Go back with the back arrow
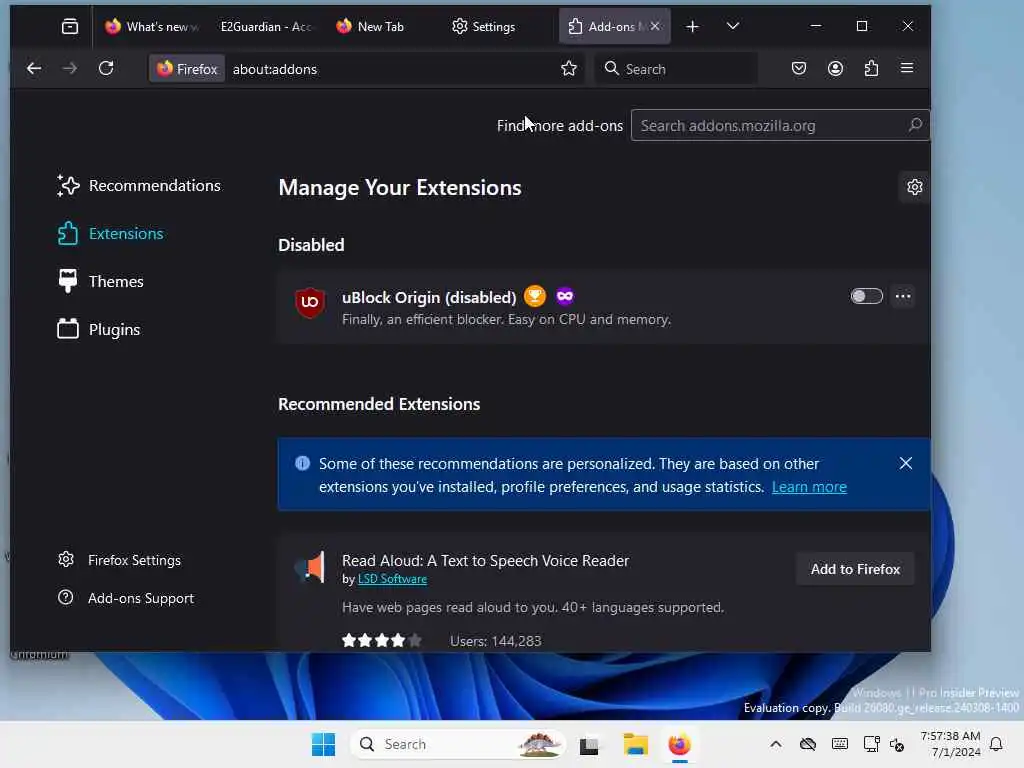The height and width of the screenshot is (768, 1024). click(x=34, y=69)
